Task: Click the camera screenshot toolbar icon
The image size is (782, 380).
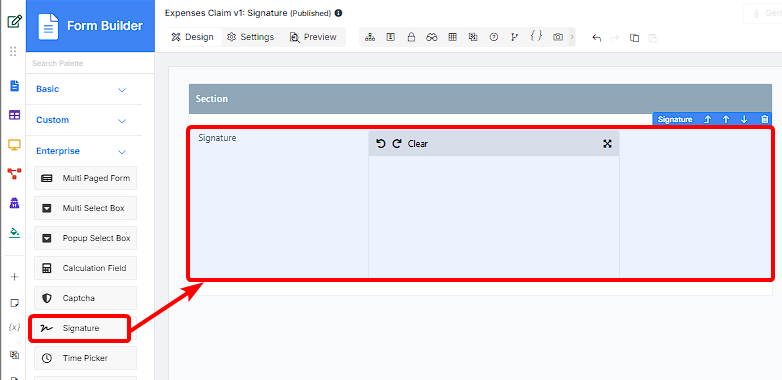Action: click(558, 37)
